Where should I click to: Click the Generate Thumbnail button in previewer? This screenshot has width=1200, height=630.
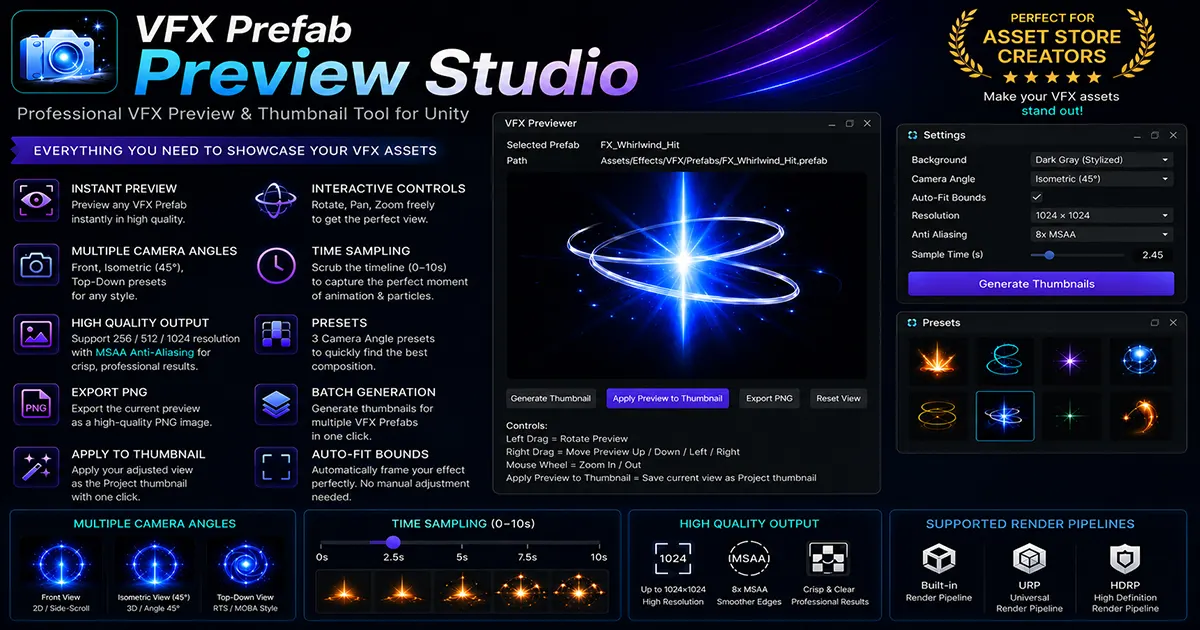pyautogui.click(x=551, y=398)
